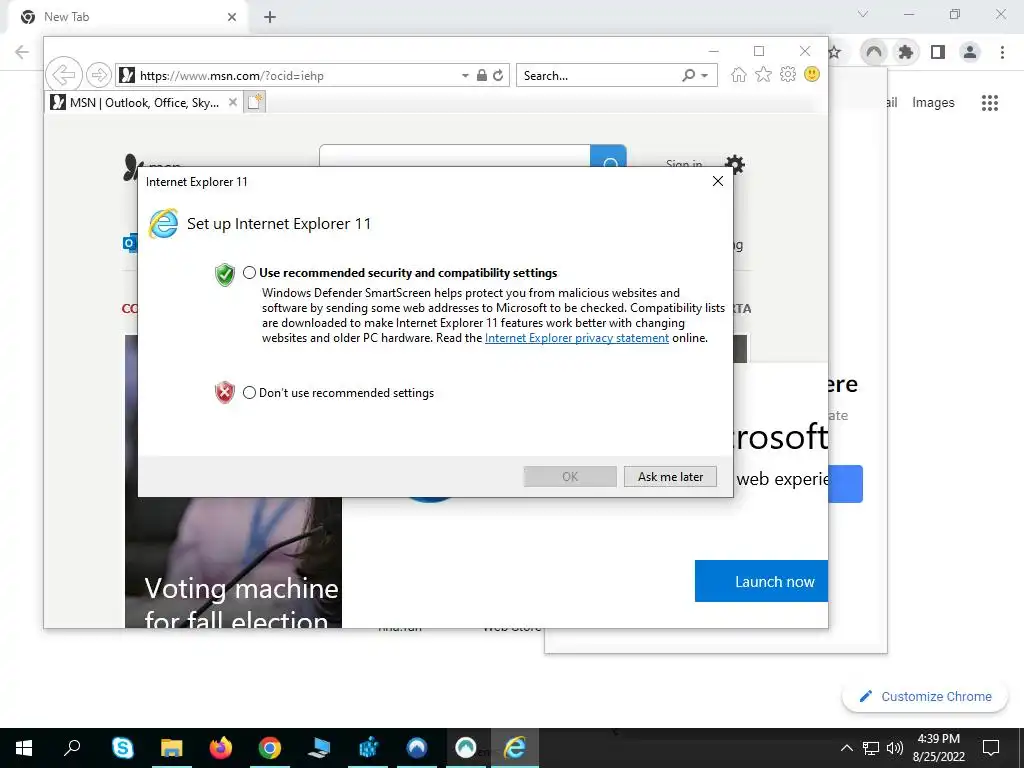Open Chrome profile avatar icon
The height and width of the screenshot is (768, 1024).
point(970,52)
